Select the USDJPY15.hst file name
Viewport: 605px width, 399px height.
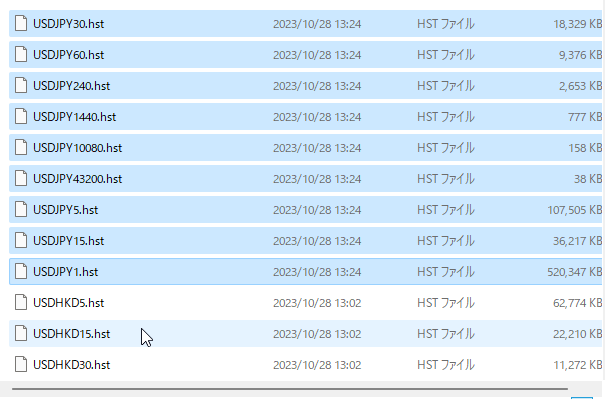[x=69, y=241]
